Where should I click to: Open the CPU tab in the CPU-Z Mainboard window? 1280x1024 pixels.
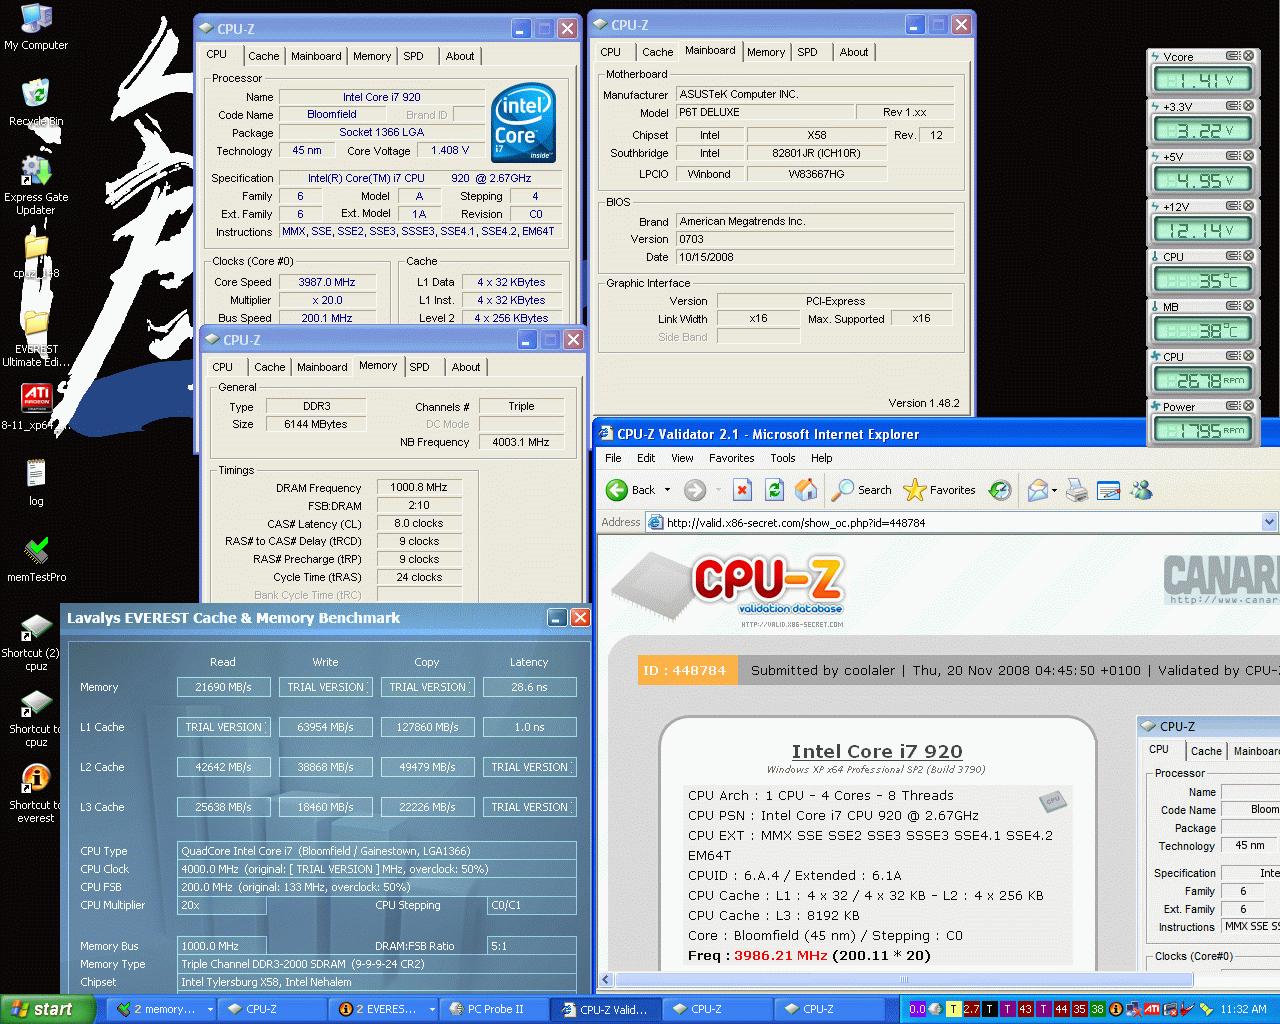click(611, 52)
